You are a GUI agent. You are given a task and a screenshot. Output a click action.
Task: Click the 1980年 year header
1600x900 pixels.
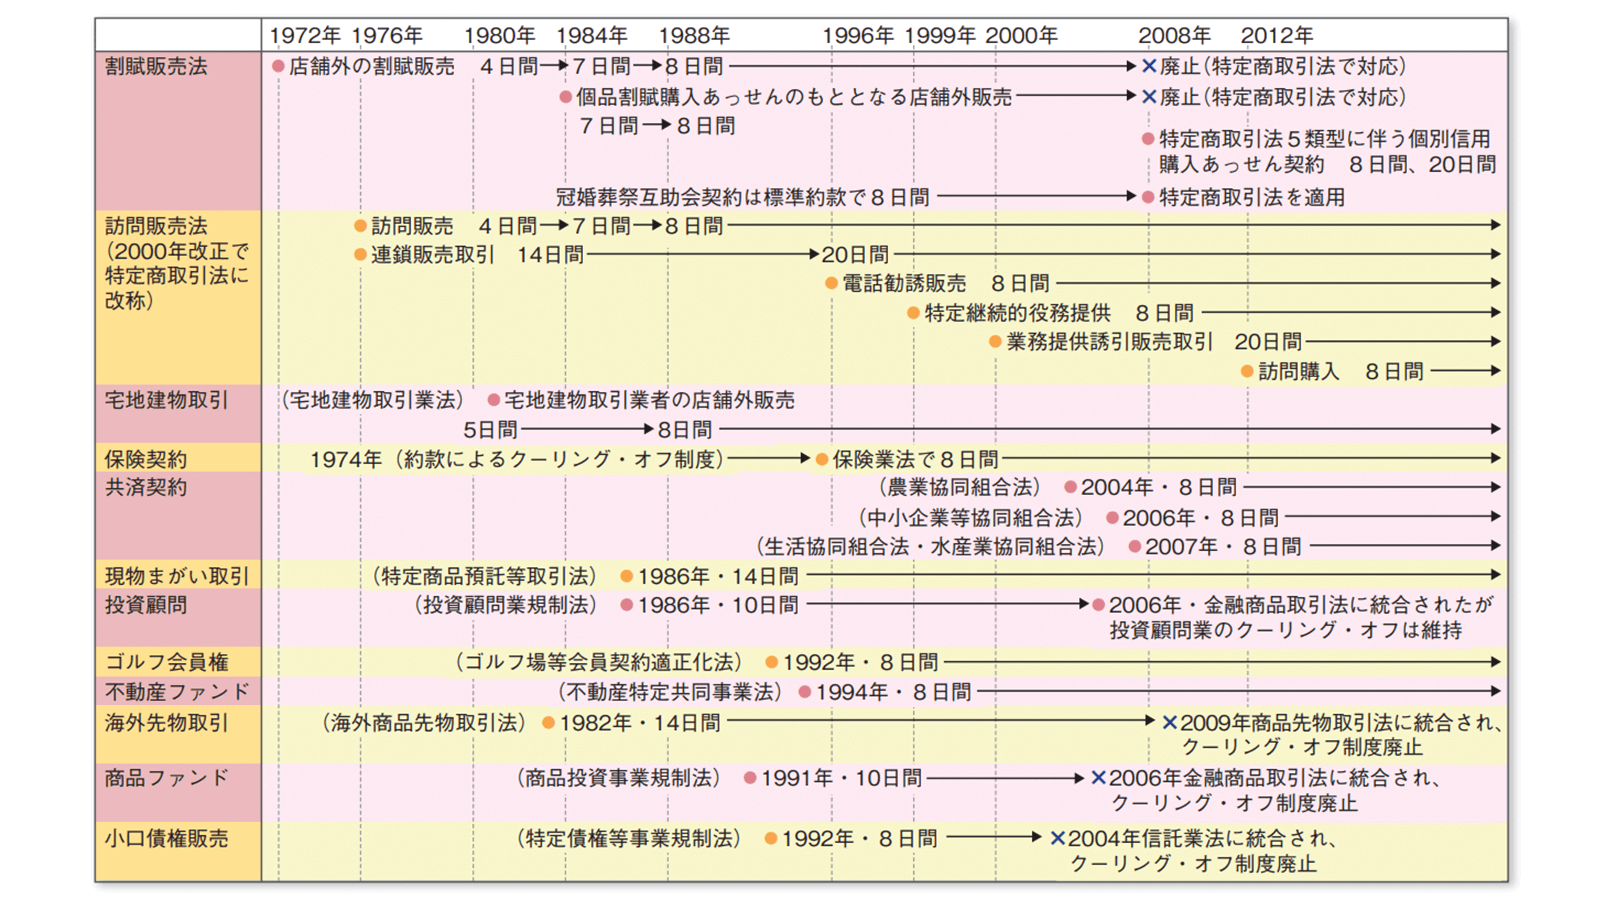click(x=499, y=36)
